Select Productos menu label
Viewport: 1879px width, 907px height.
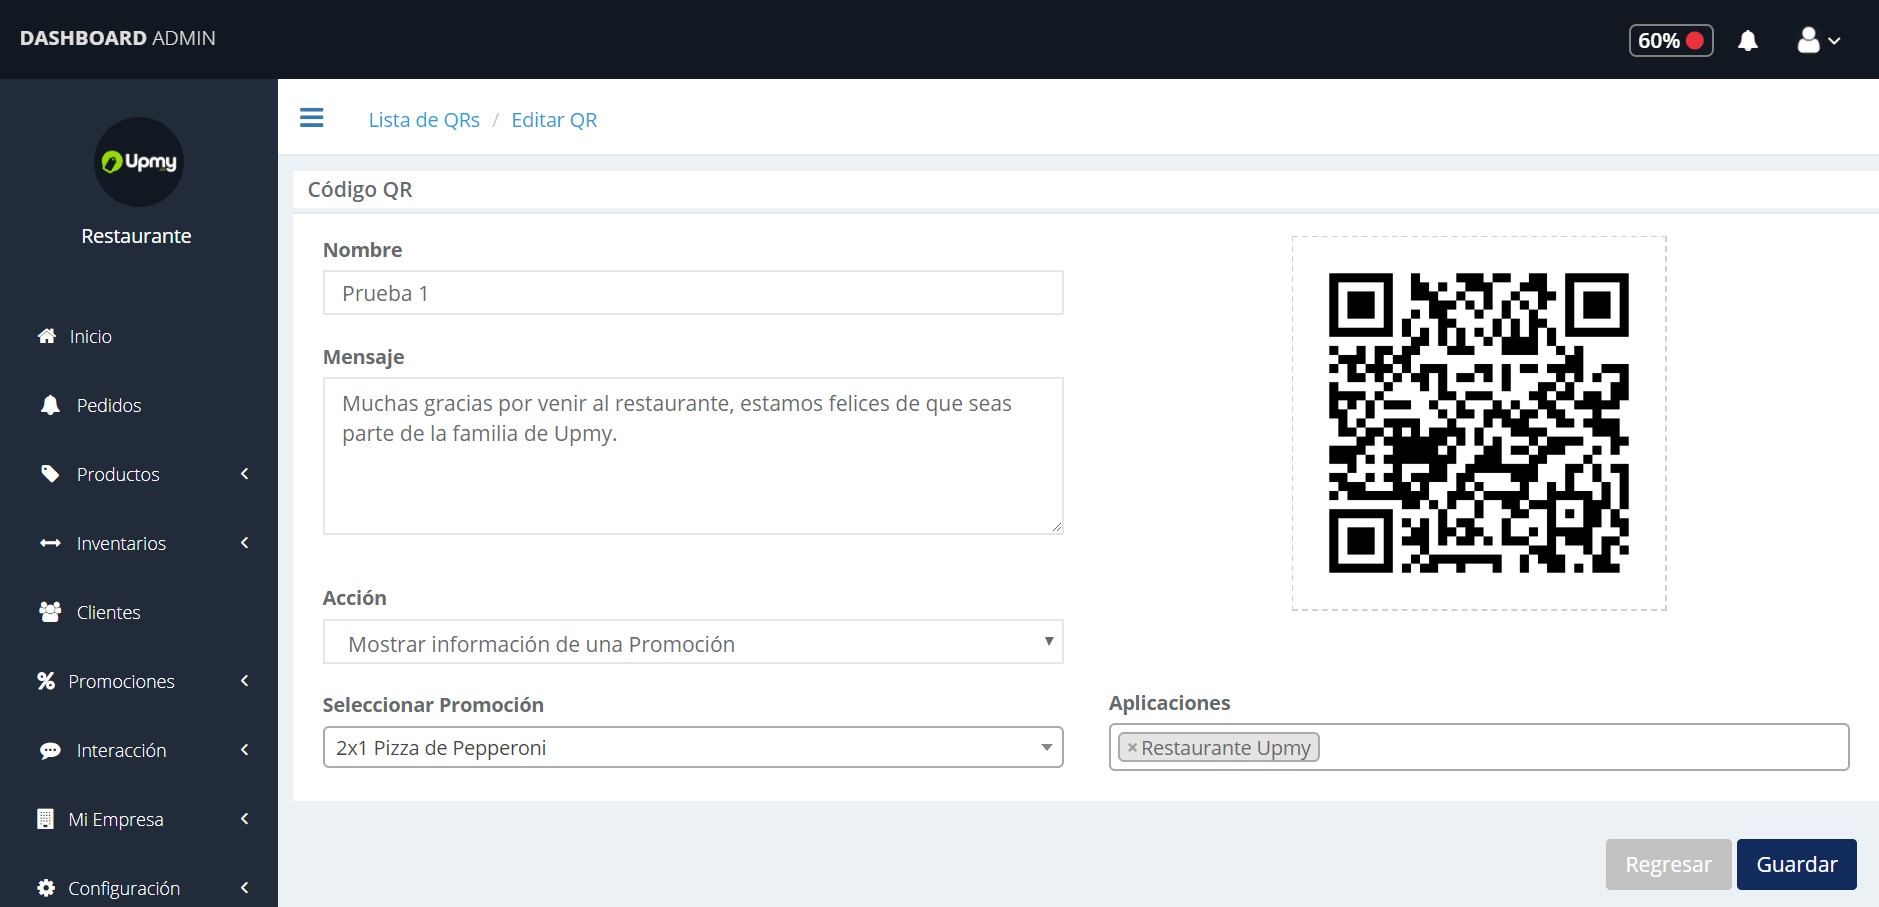pyautogui.click(x=118, y=474)
